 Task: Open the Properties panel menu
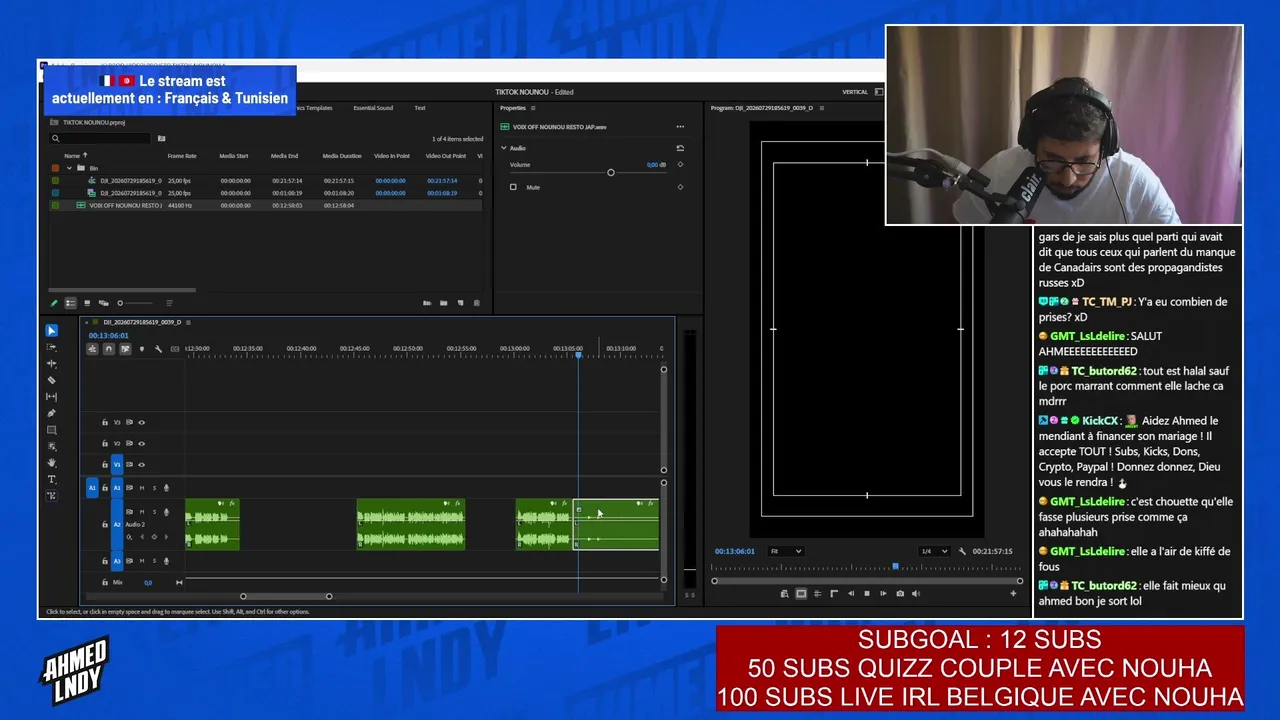click(x=533, y=108)
